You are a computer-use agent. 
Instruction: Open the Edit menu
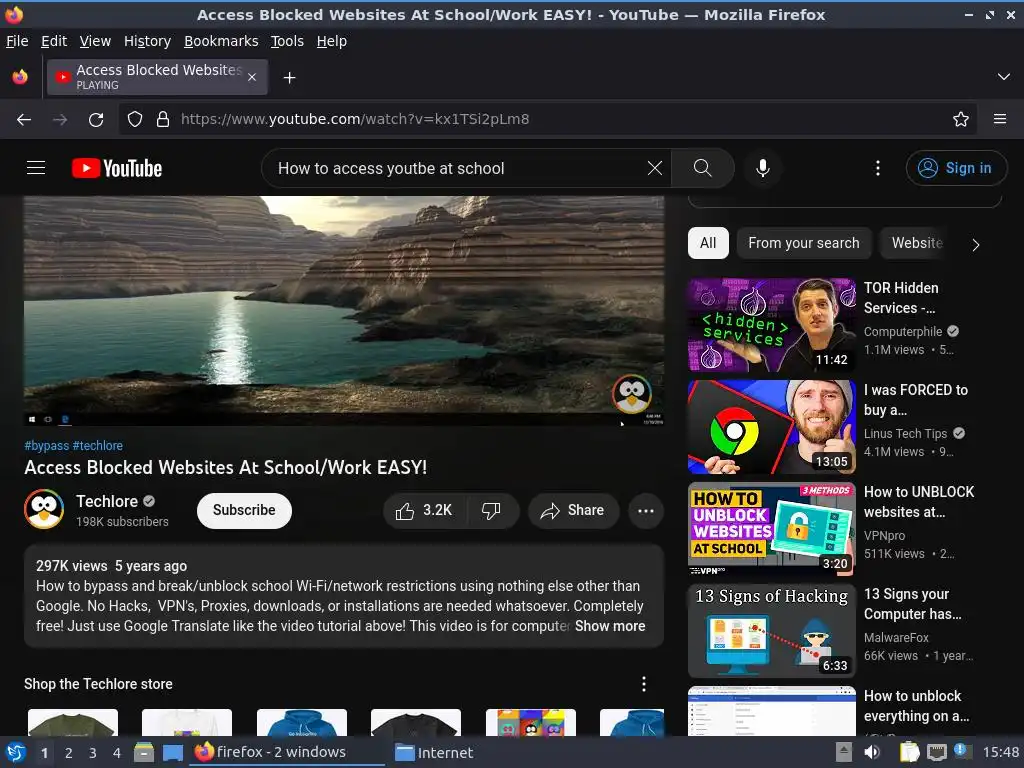[54, 41]
